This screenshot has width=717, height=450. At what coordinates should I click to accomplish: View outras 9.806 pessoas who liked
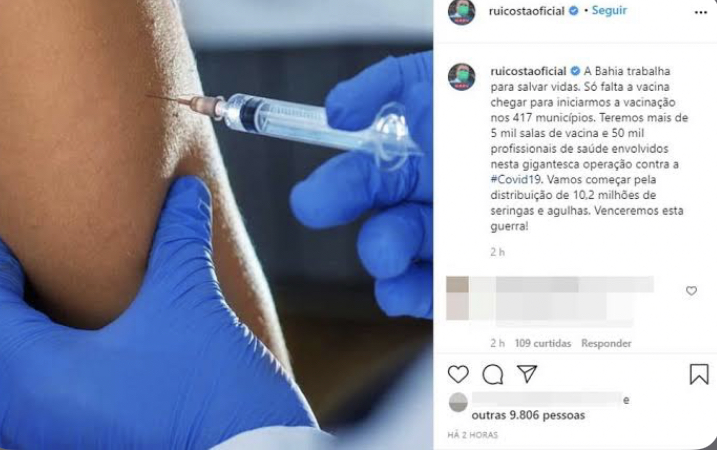[528, 415]
